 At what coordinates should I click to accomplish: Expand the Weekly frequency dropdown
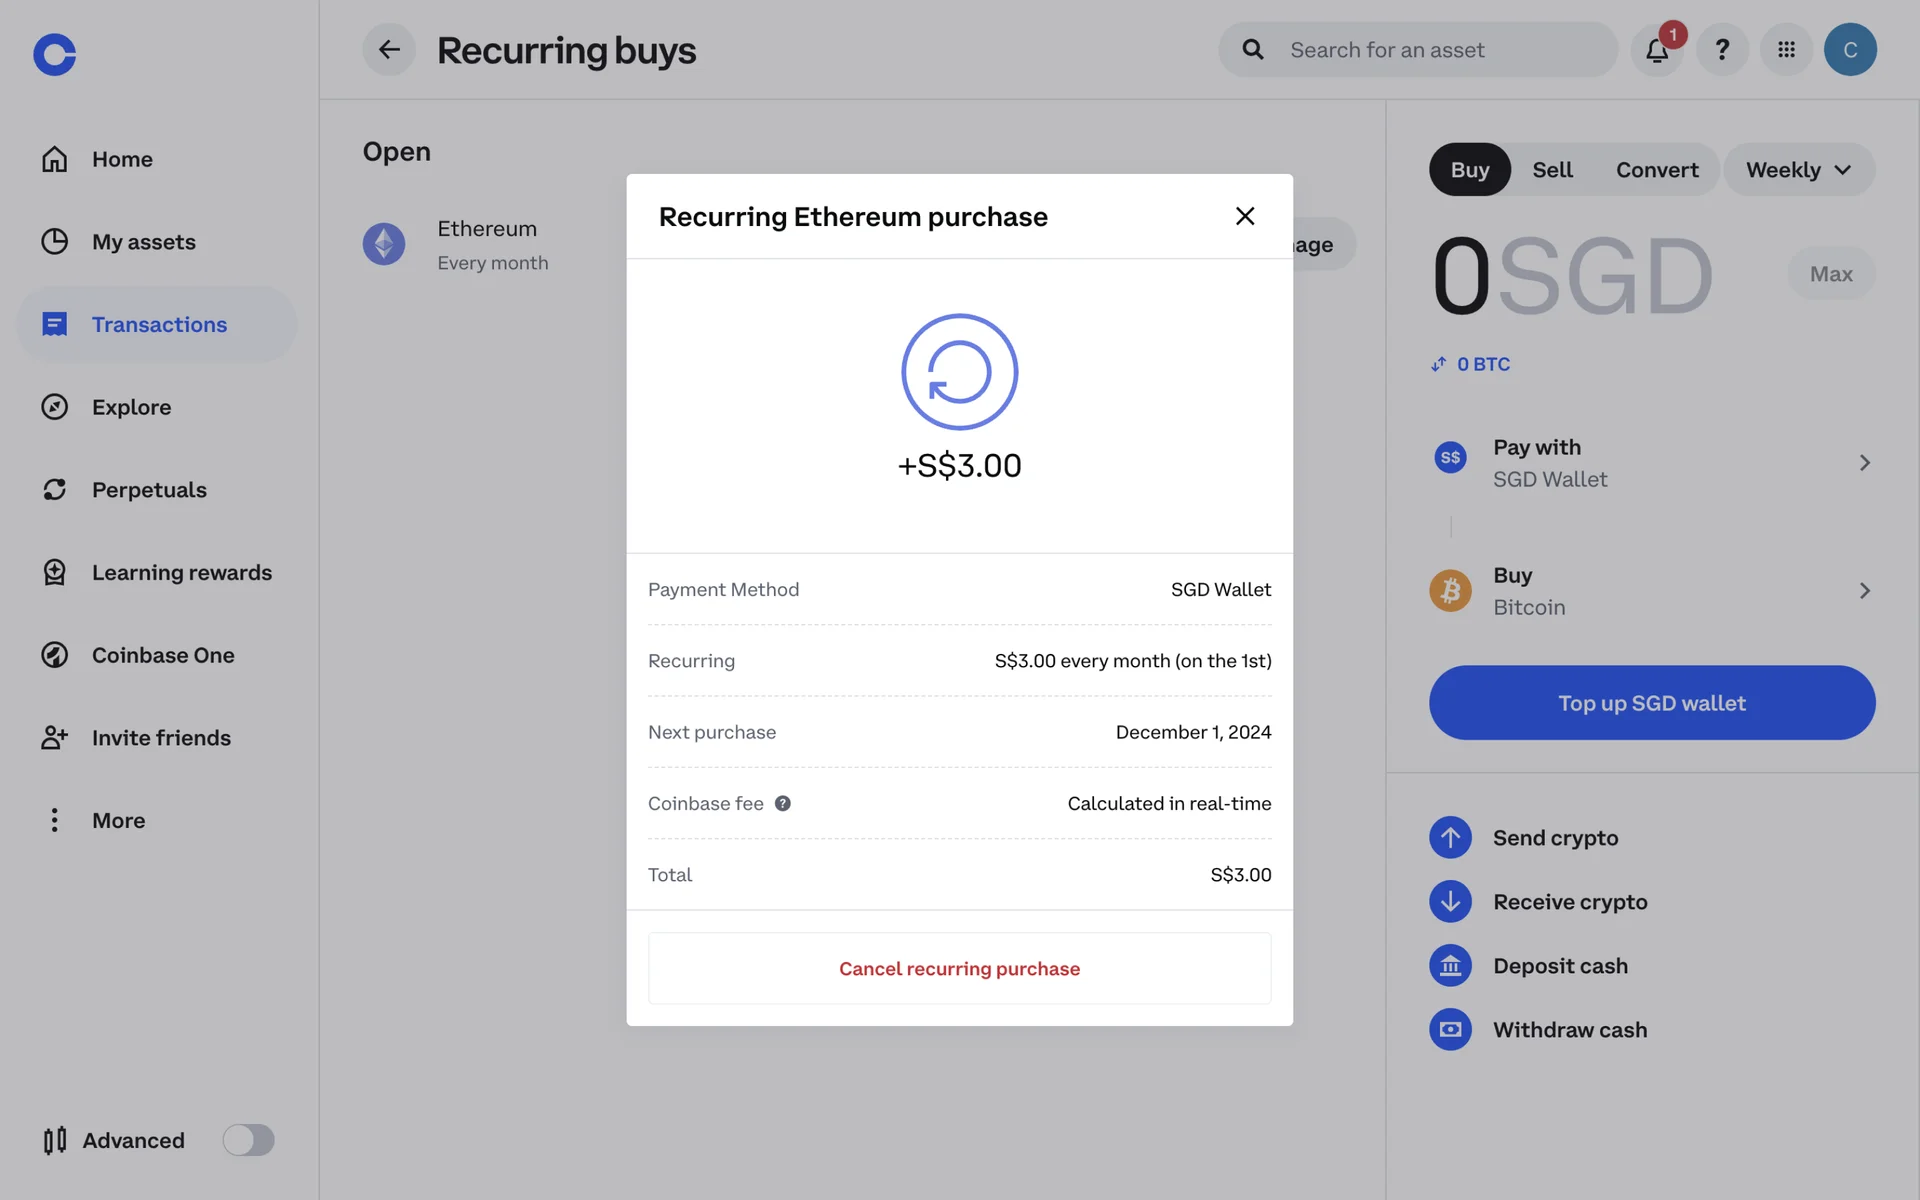point(1798,170)
